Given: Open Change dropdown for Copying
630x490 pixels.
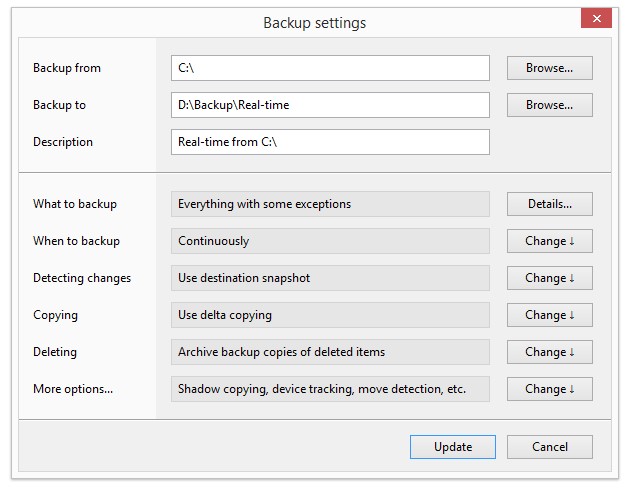Looking at the screenshot, I should click(x=549, y=315).
